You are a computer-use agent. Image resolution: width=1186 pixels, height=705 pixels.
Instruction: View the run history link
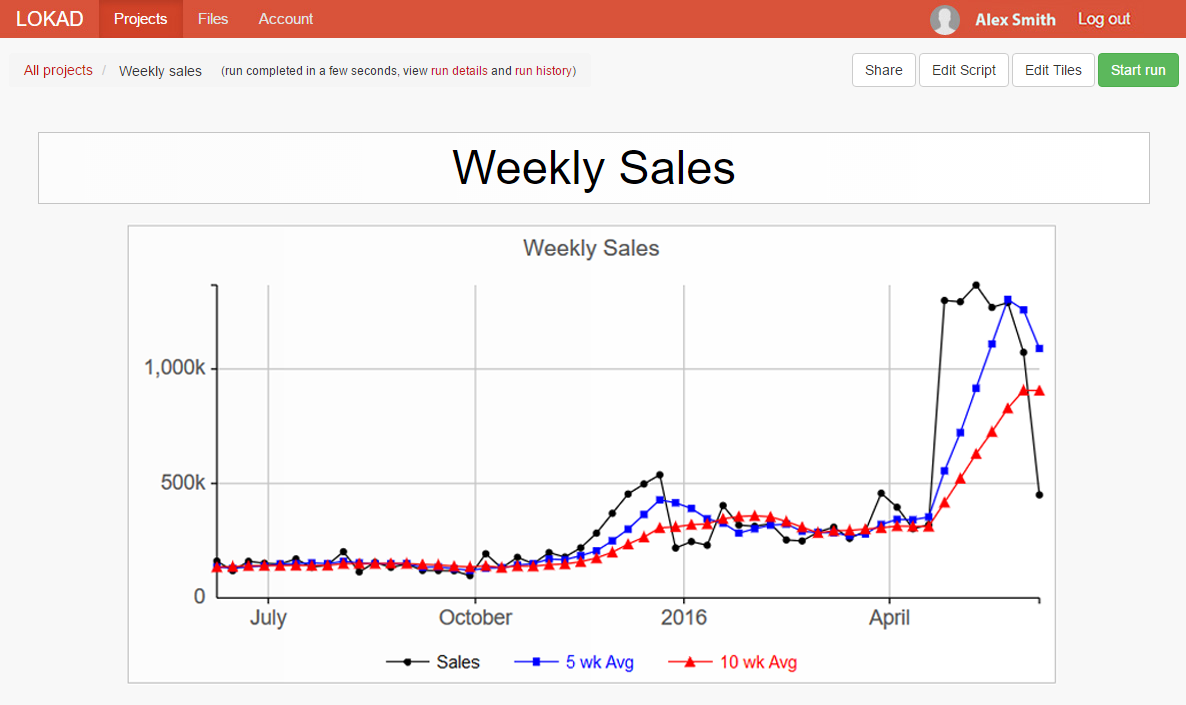click(543, 71)
